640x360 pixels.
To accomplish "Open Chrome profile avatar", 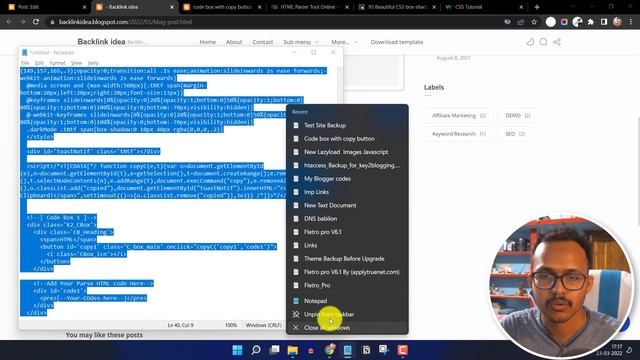I will [x=617, y=22].
